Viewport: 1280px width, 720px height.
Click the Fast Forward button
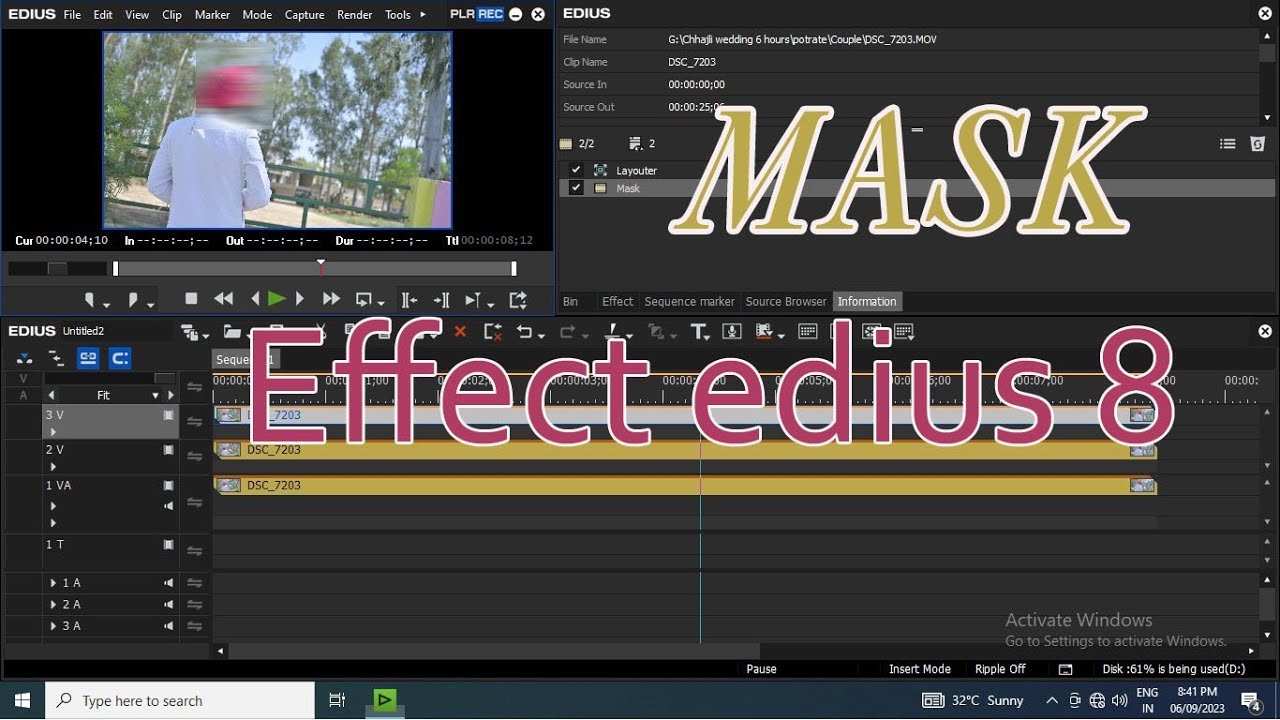[x=331, y=299]
